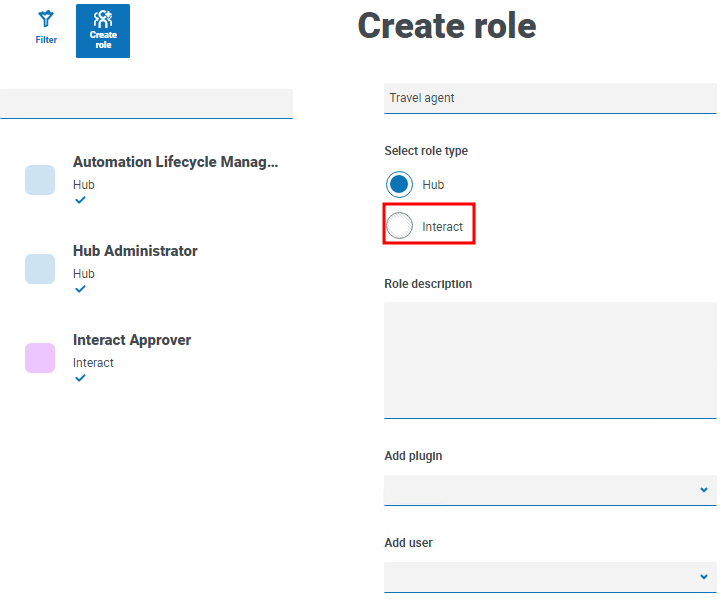Select the Interact role type radio button
Image resolution: width=725 pixels, height=601 pixels.
[400, 227]
